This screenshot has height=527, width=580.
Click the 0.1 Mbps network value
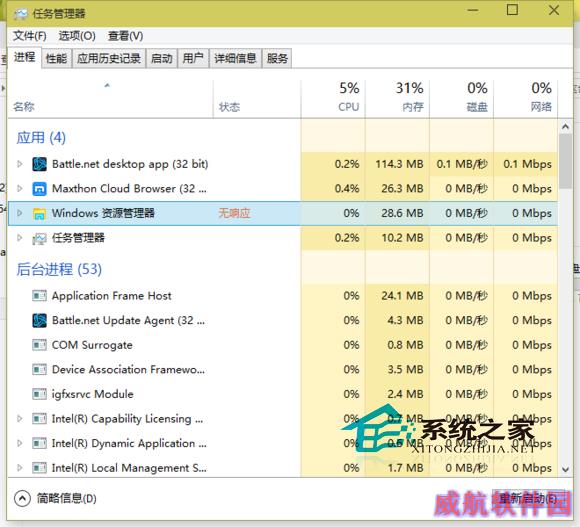point(528,164)
